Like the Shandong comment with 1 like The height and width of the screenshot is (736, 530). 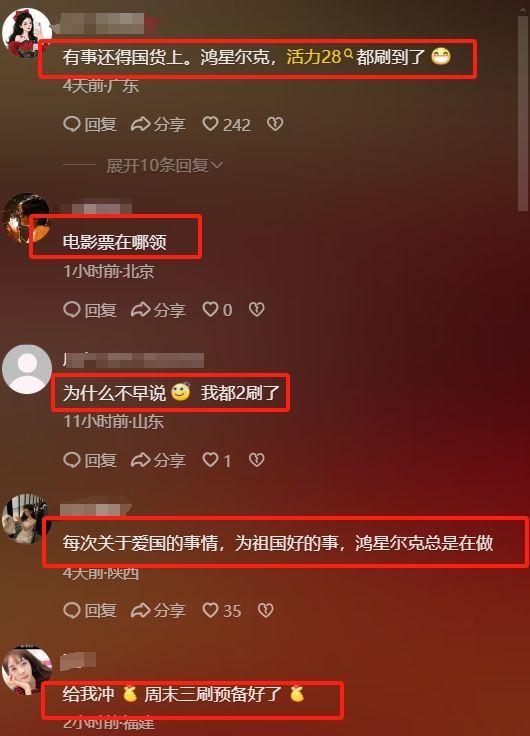click(216, 460)
